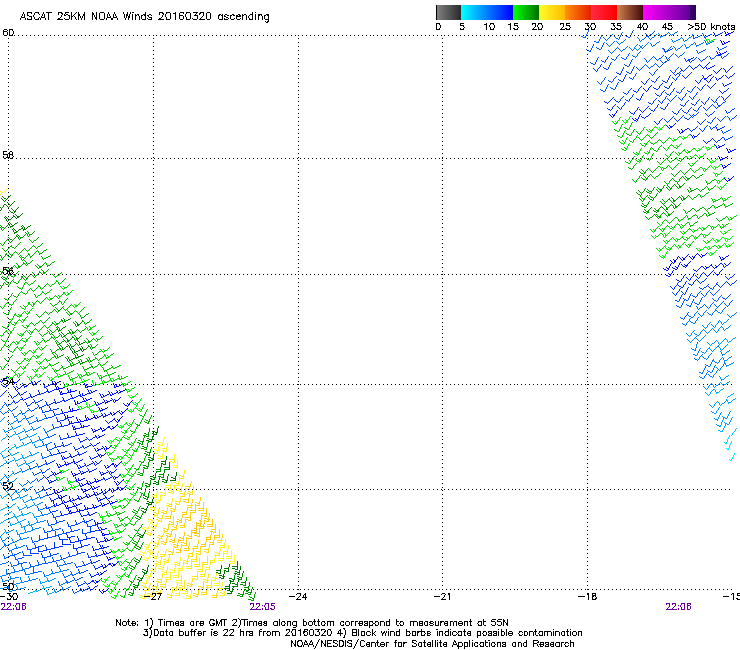Click the purple time label 22:05
This screenshot has width=740, height=650.
262,607
